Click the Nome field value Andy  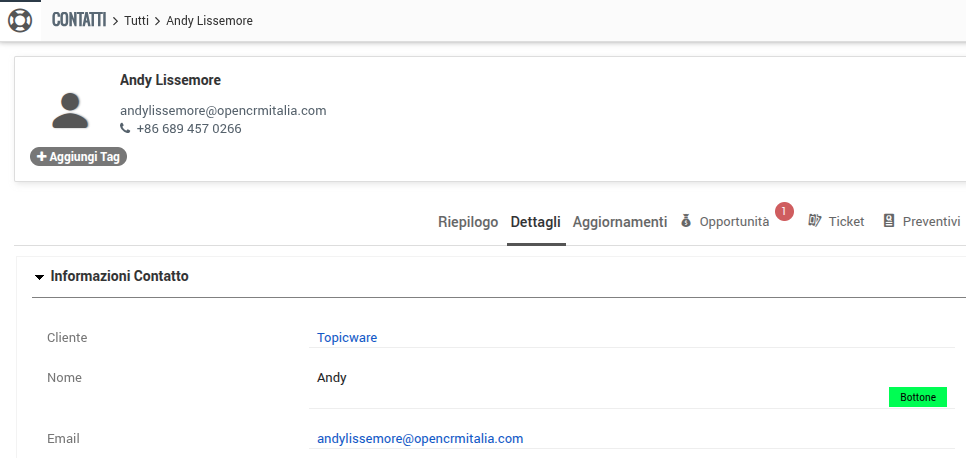(x=331, y=378)
